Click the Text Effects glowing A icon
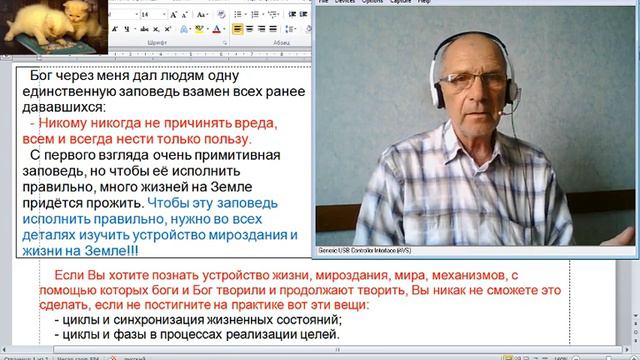Viewport: 640px width, 360px height. 184,29
